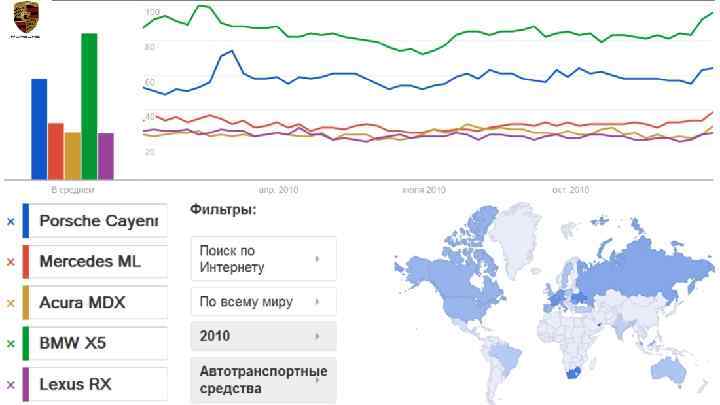Remove Acura MDX term with orange X
Viewport: 720px width, 405px height.
tap(11, 303)
